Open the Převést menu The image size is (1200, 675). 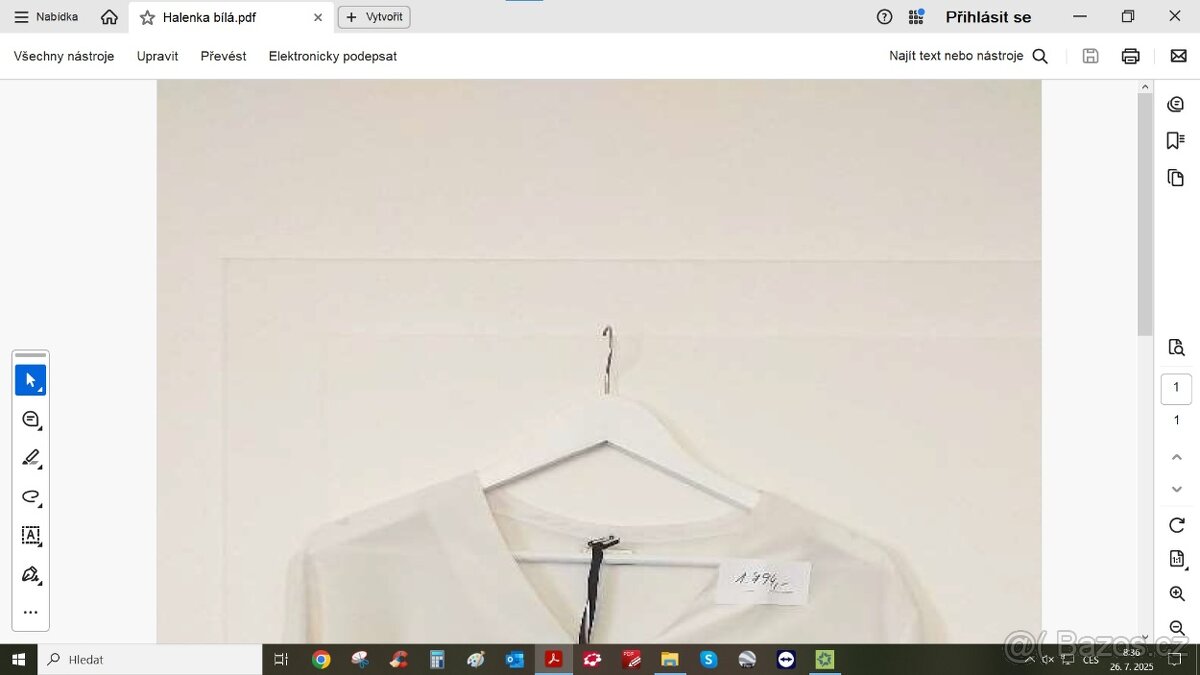pos(223,56)
